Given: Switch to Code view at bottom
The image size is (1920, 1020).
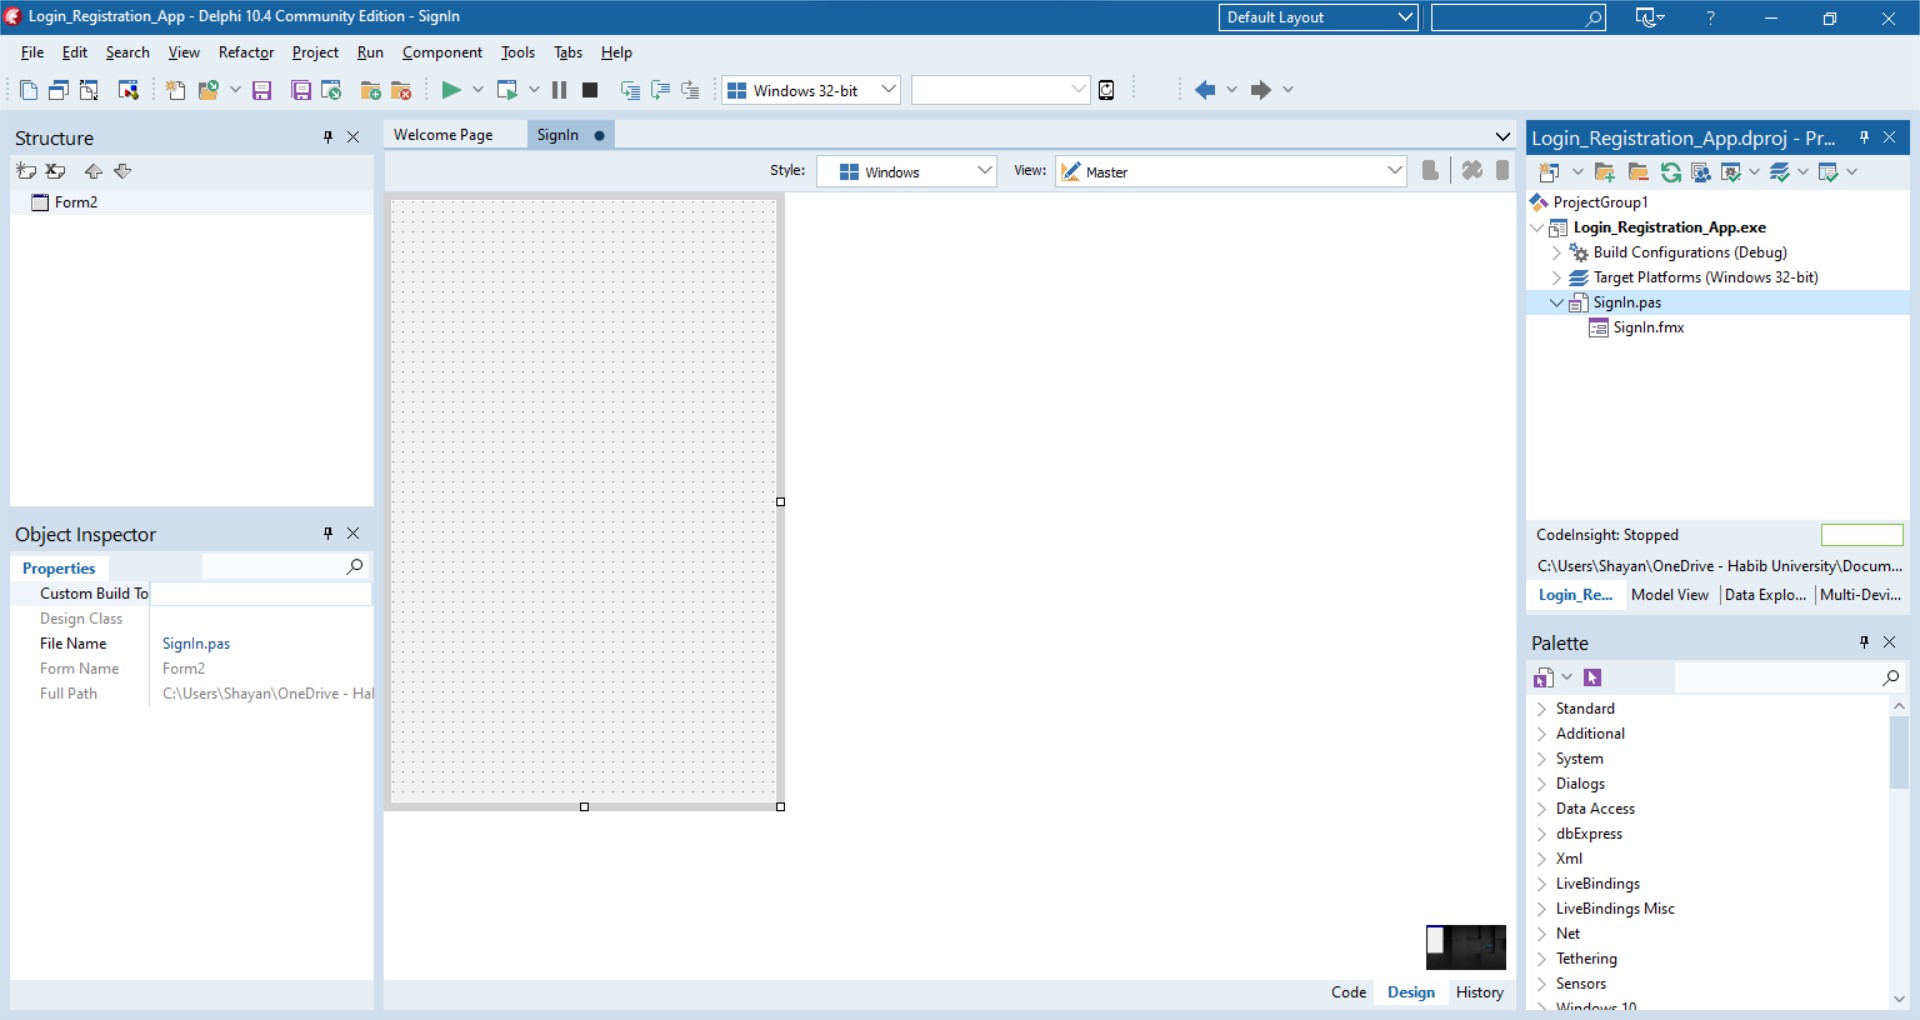Looking at the screenshot, I should click(x=1348, y=992).
